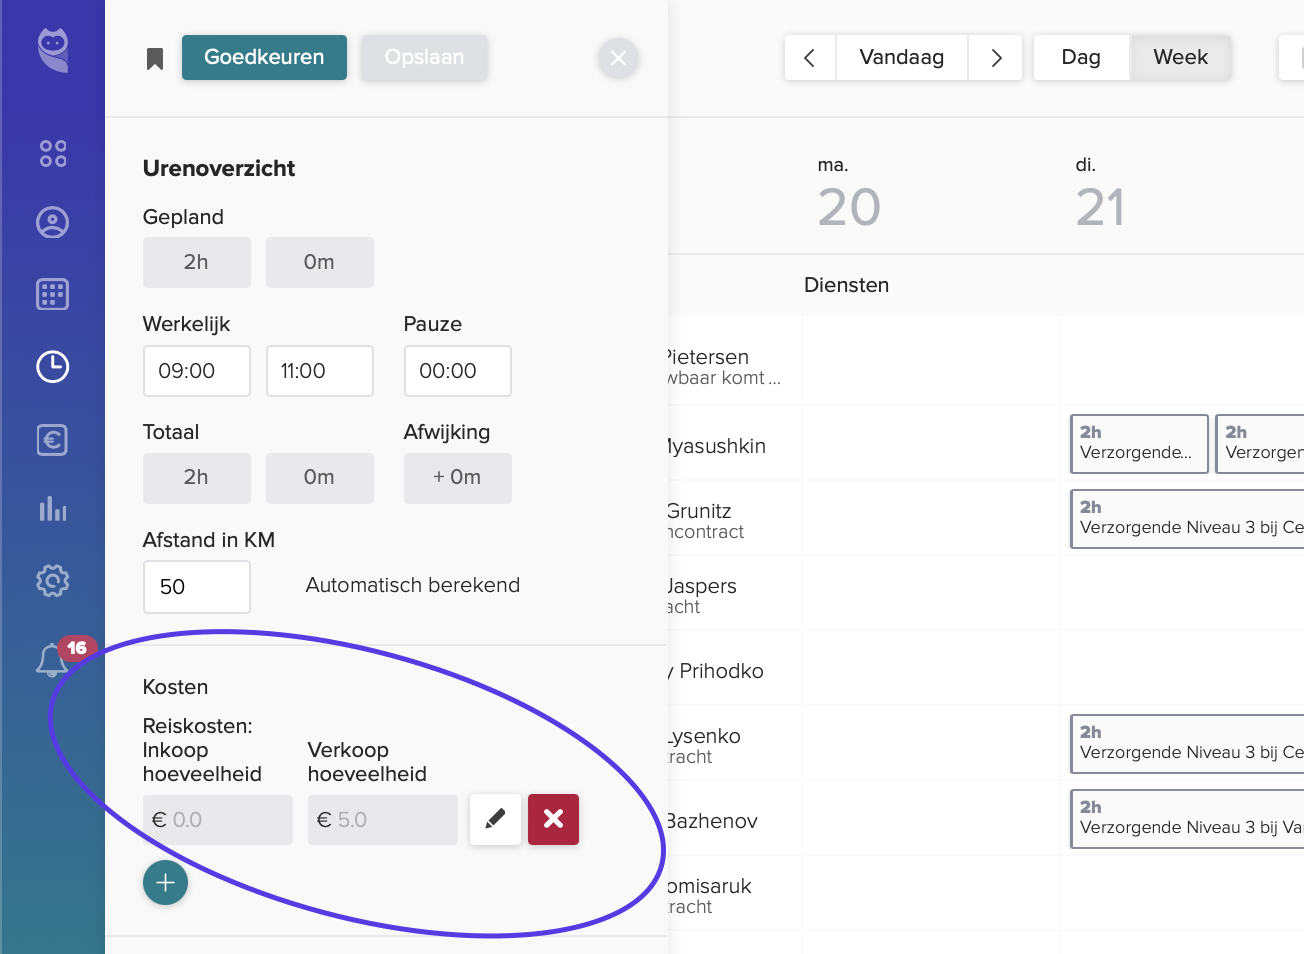Click the Opslaan button
This screenshot has height=954, width=1304.
pos(424,58)
